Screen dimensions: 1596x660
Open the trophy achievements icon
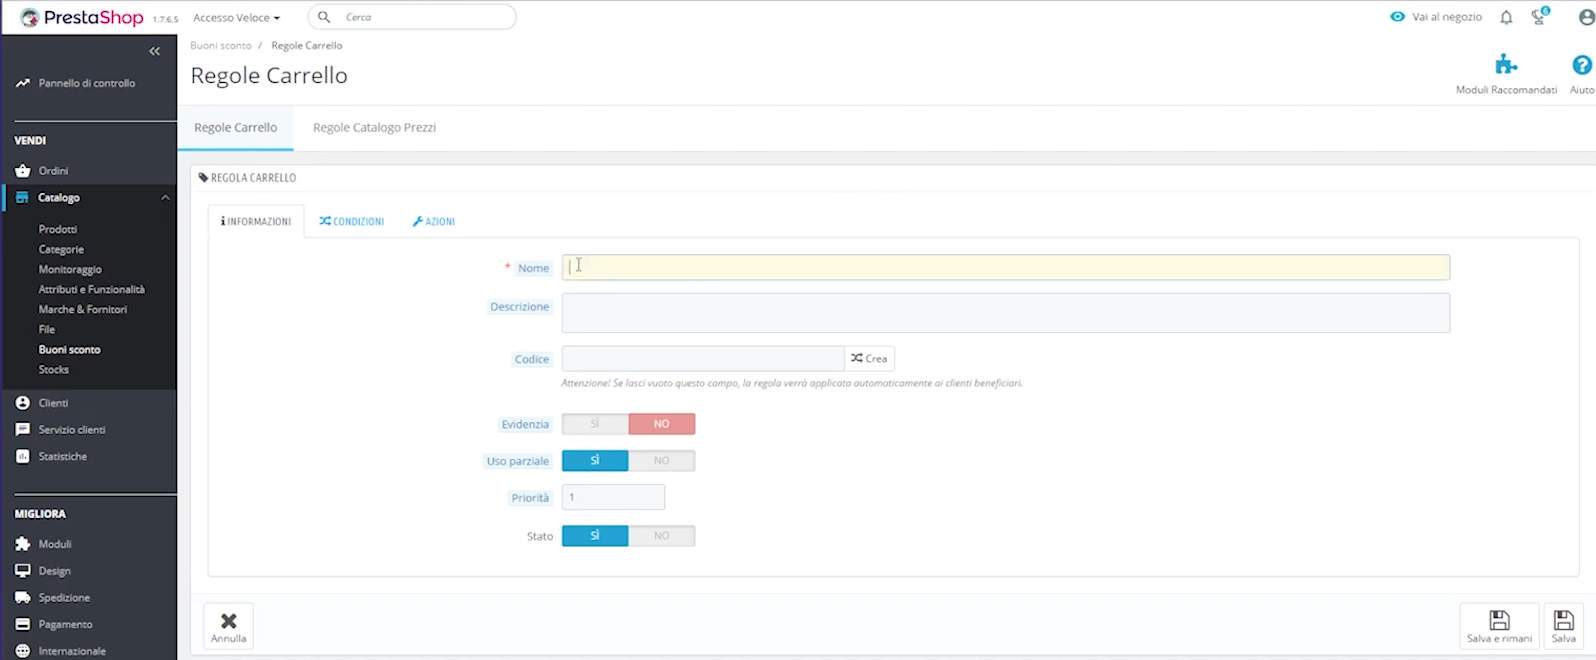[x=1539, y=17]
